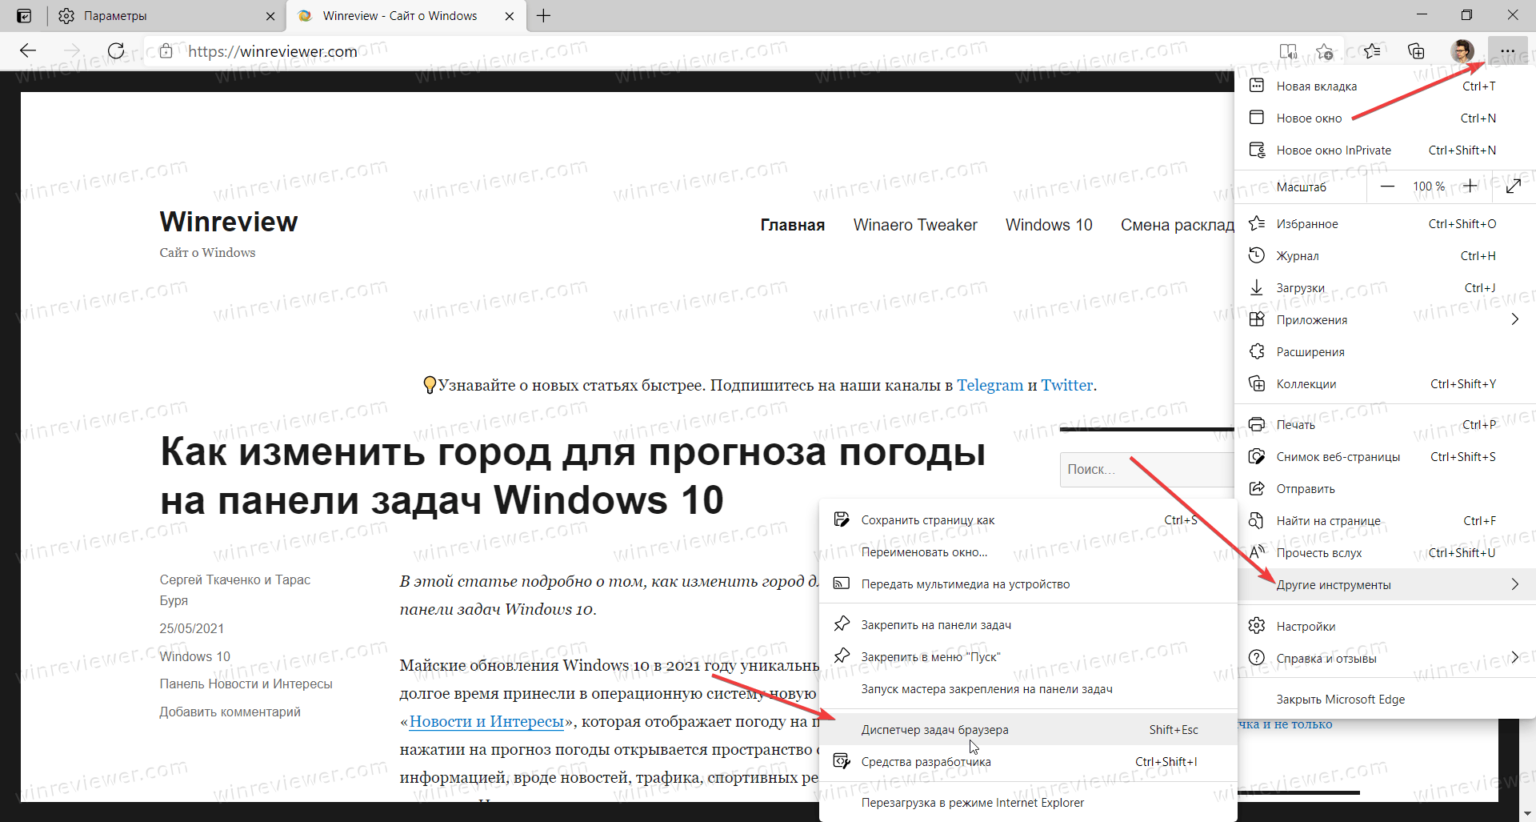Expand the Приложения submenu arrow
The width and height of the screenshot is (1536, 822).
click(1515, 320)
